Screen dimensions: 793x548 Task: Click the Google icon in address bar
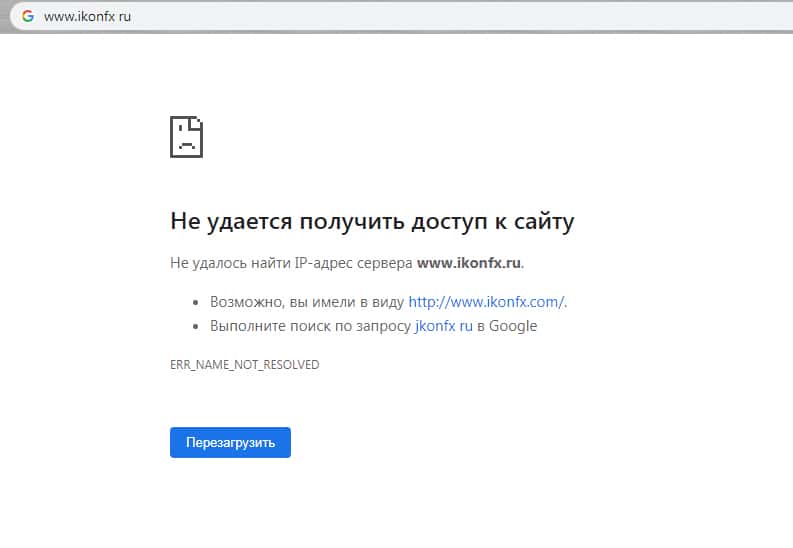(28, 16)
